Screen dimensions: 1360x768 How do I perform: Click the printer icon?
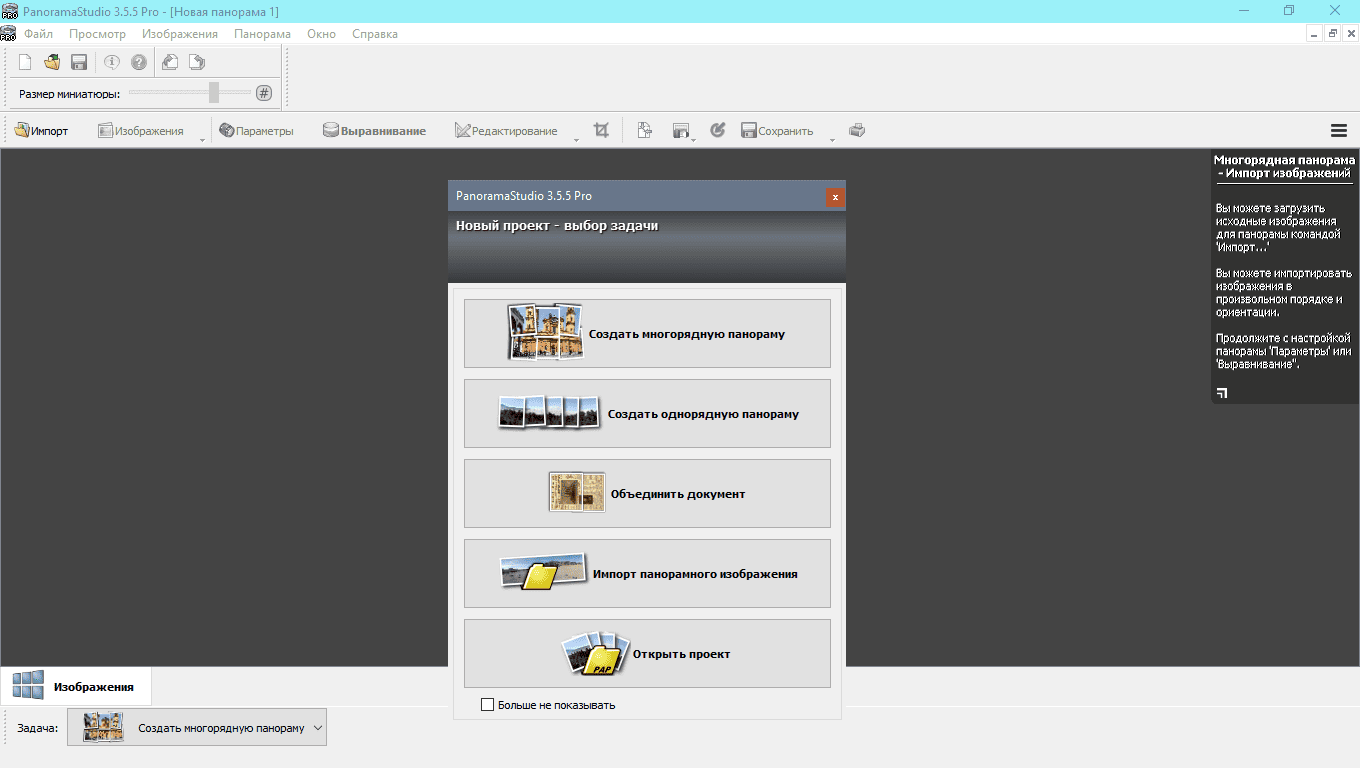click(857, 130)
